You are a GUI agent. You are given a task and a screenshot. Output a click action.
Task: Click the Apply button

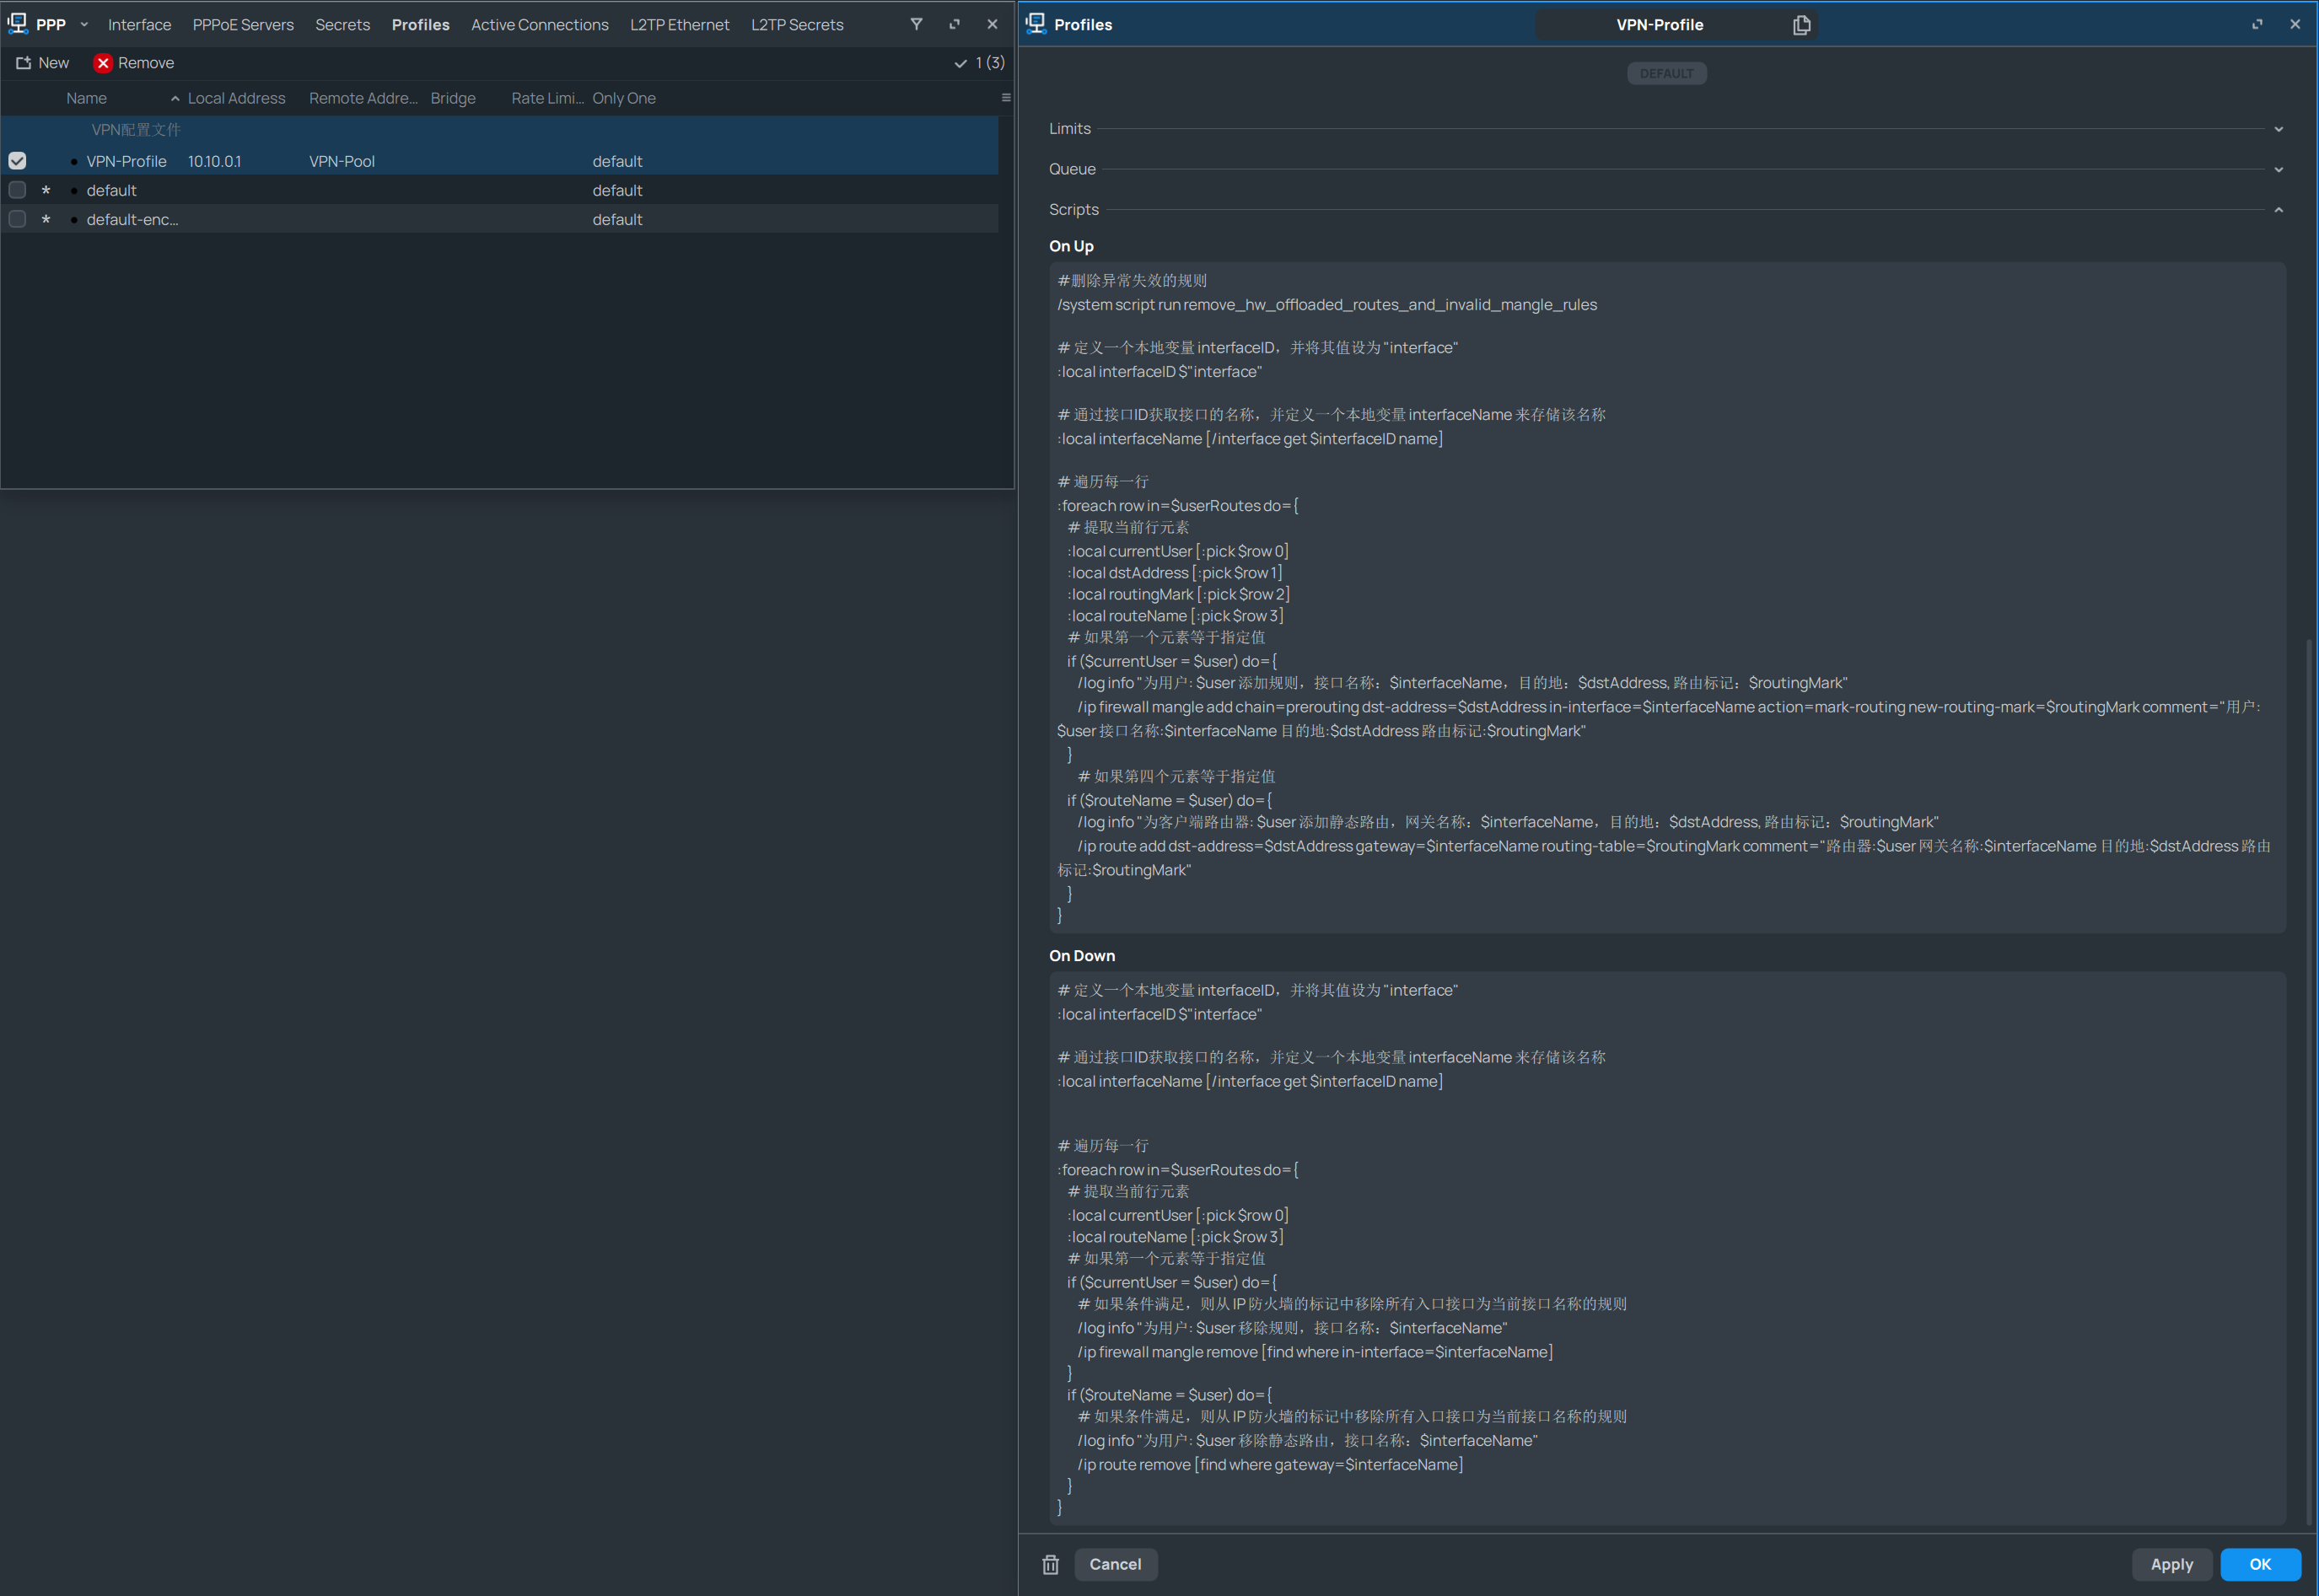coord(2171,1564)
